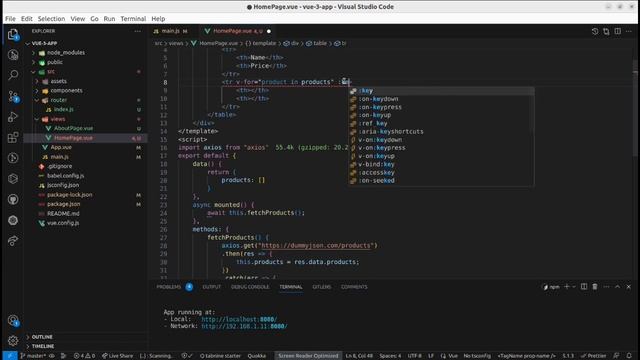The image size is (640, 360).
Task: Open errors and warnings counter in status bar
Action: pyautogui.click(x=84, y=356)
